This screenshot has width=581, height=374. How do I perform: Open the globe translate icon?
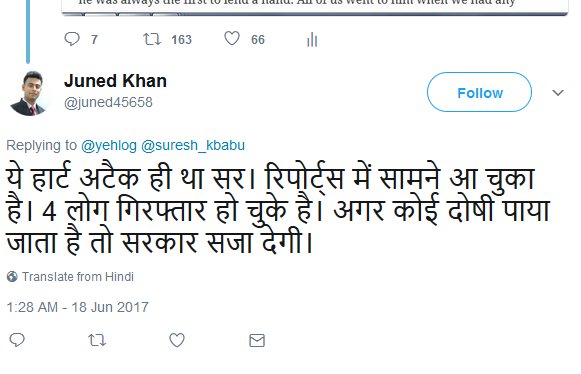click(x=12, y=277)
